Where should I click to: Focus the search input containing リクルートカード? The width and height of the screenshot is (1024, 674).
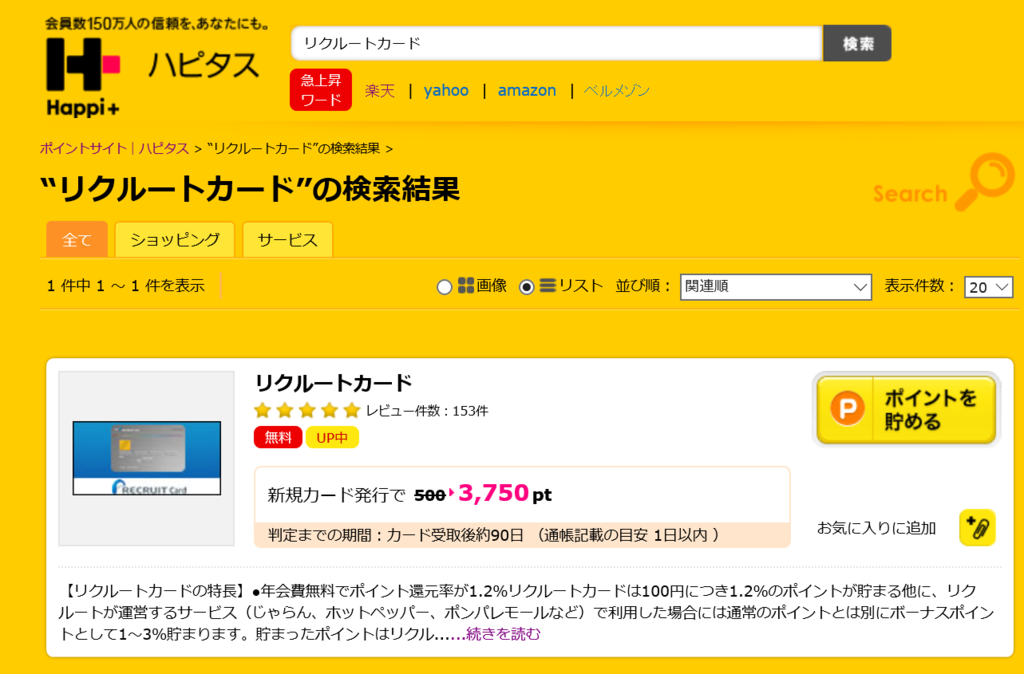(x=556, y=43)
